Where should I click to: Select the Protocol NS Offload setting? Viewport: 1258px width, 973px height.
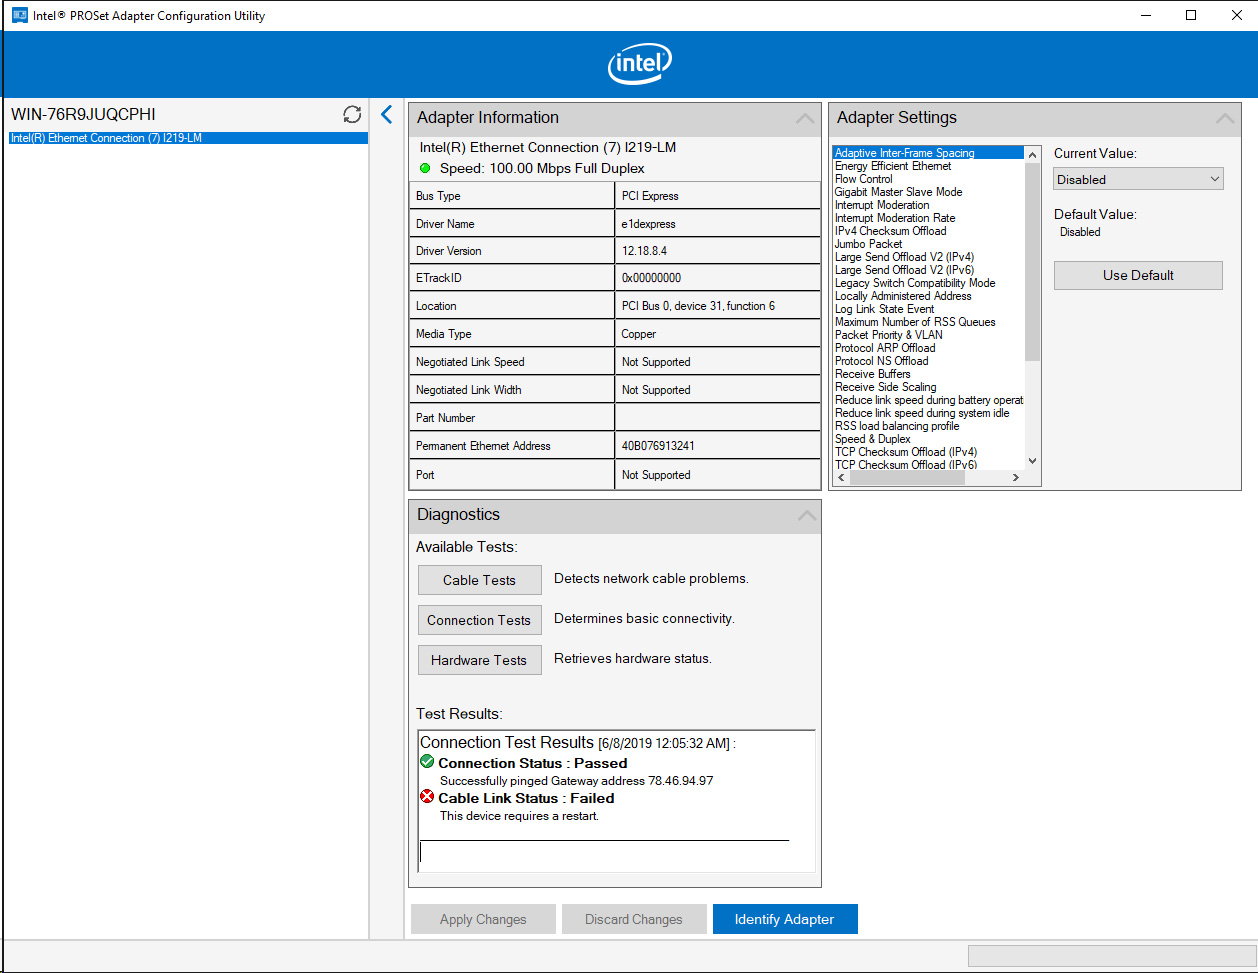tap(928, 361)
